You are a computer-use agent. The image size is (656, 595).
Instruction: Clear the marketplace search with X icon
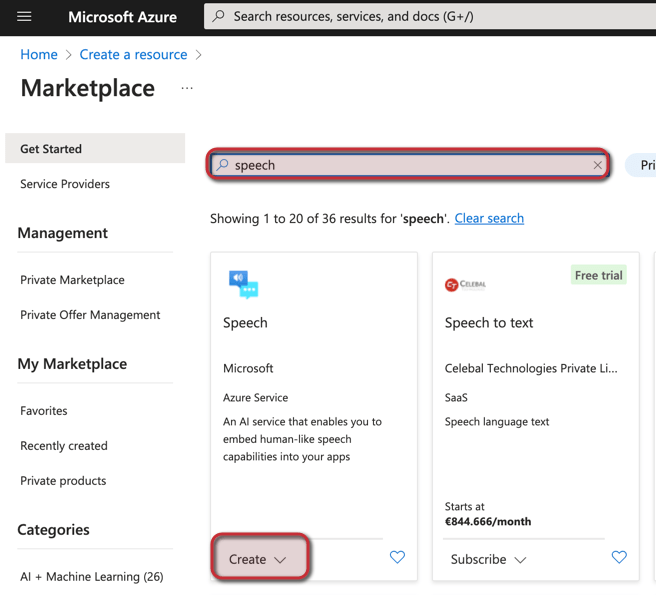pyautogui.click(x=597, y=165)
